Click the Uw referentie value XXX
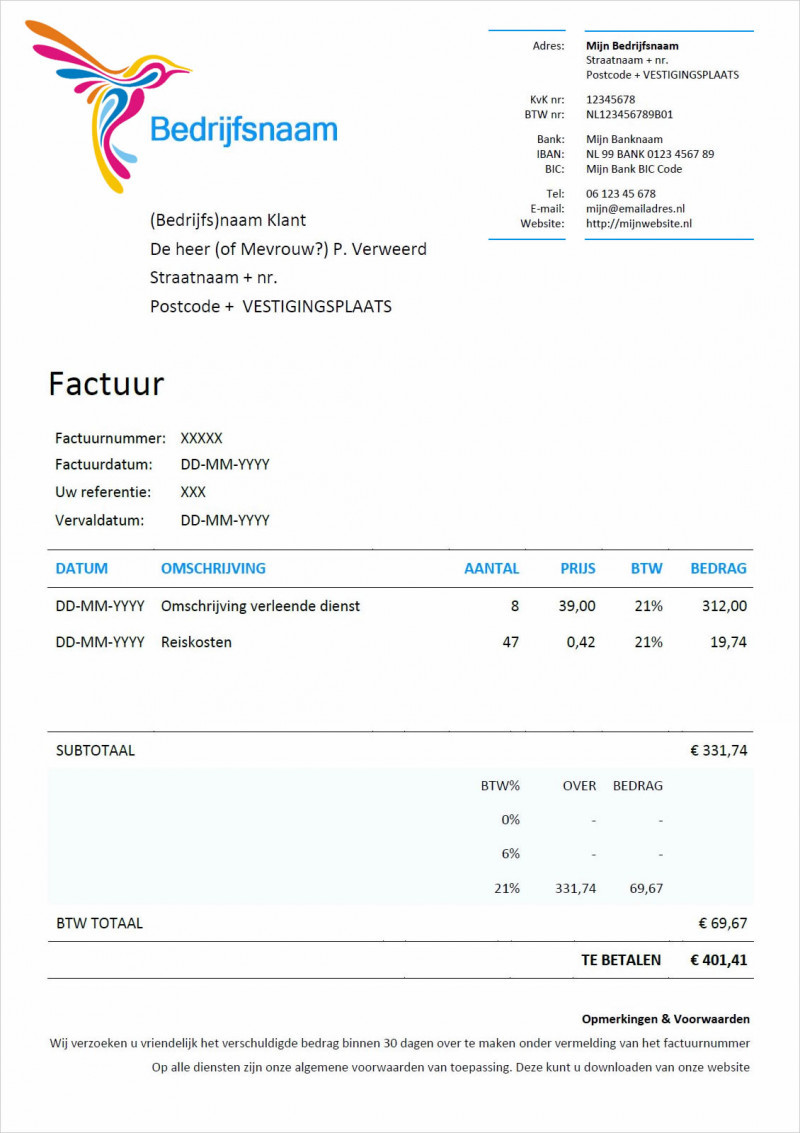The width and height of the screenshot is (800, 1133). coord(191,492)
